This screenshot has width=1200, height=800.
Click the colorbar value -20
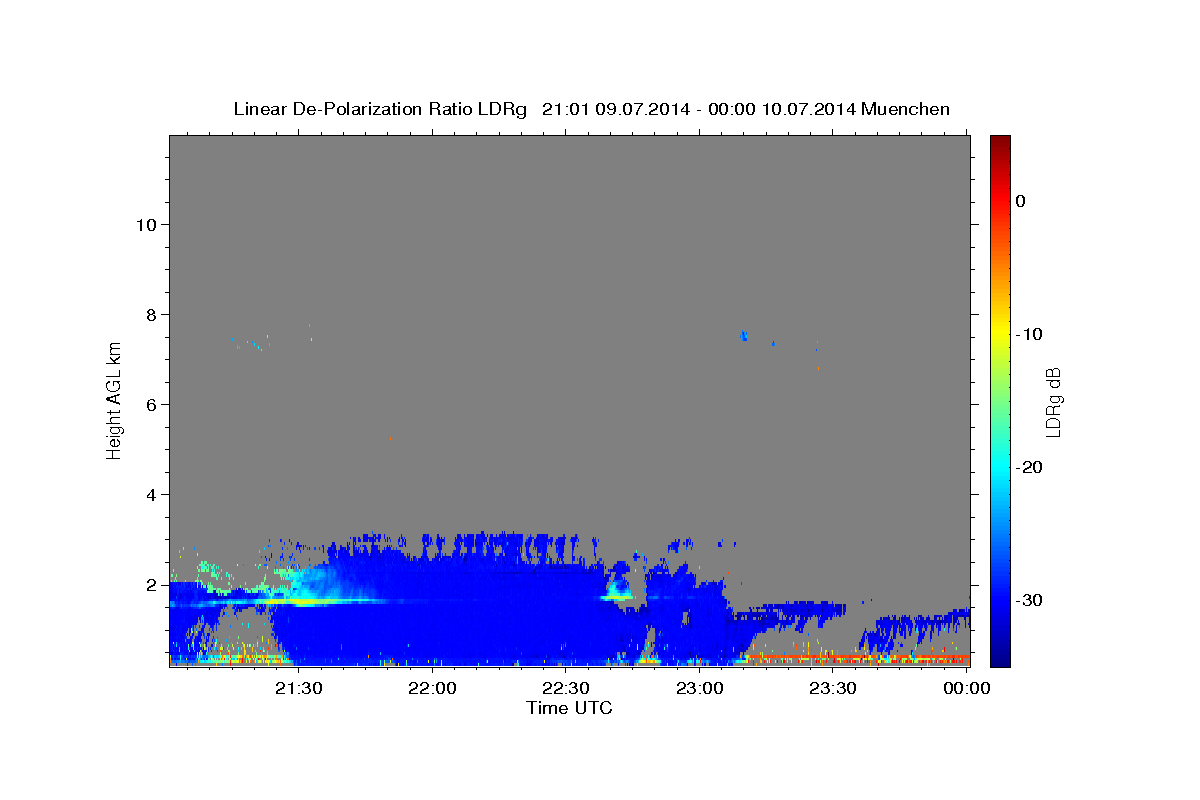pos(1029,467)
